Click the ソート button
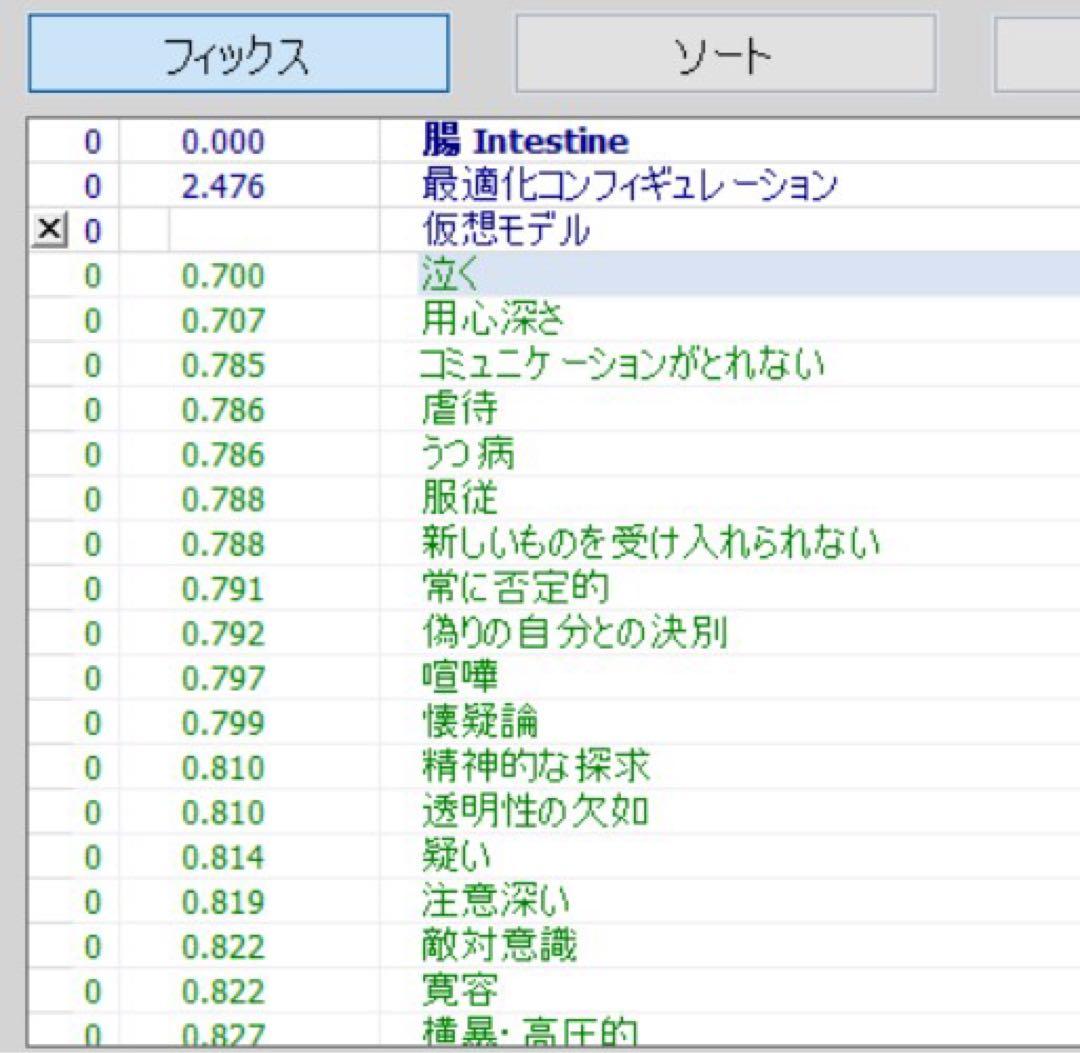This screenshot has width=1080, height=1053. pyautogui.click(x=725, y=54)
